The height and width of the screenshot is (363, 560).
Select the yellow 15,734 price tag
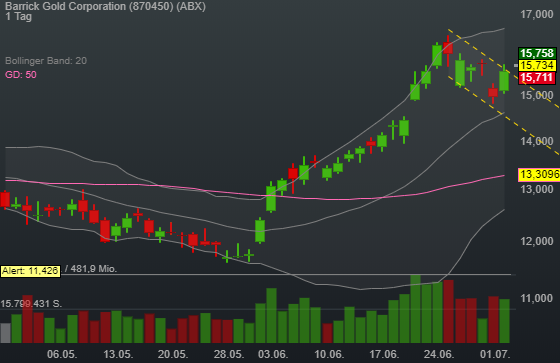(x=537, y=65)
